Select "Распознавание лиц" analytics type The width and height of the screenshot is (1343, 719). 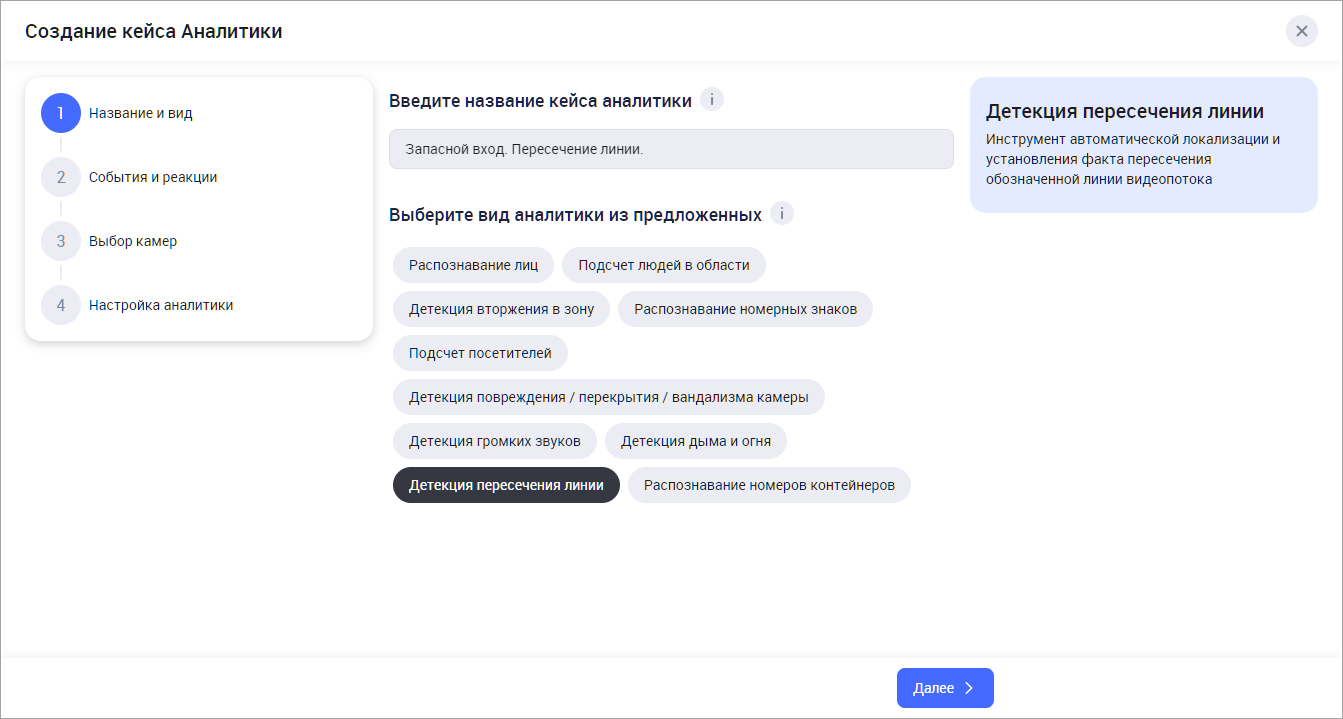point(473,265)
